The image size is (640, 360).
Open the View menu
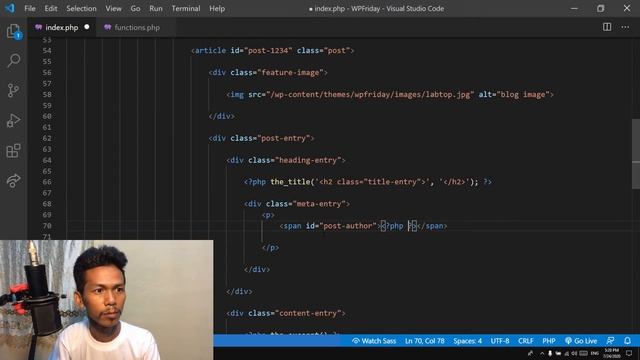click(113, 8)
